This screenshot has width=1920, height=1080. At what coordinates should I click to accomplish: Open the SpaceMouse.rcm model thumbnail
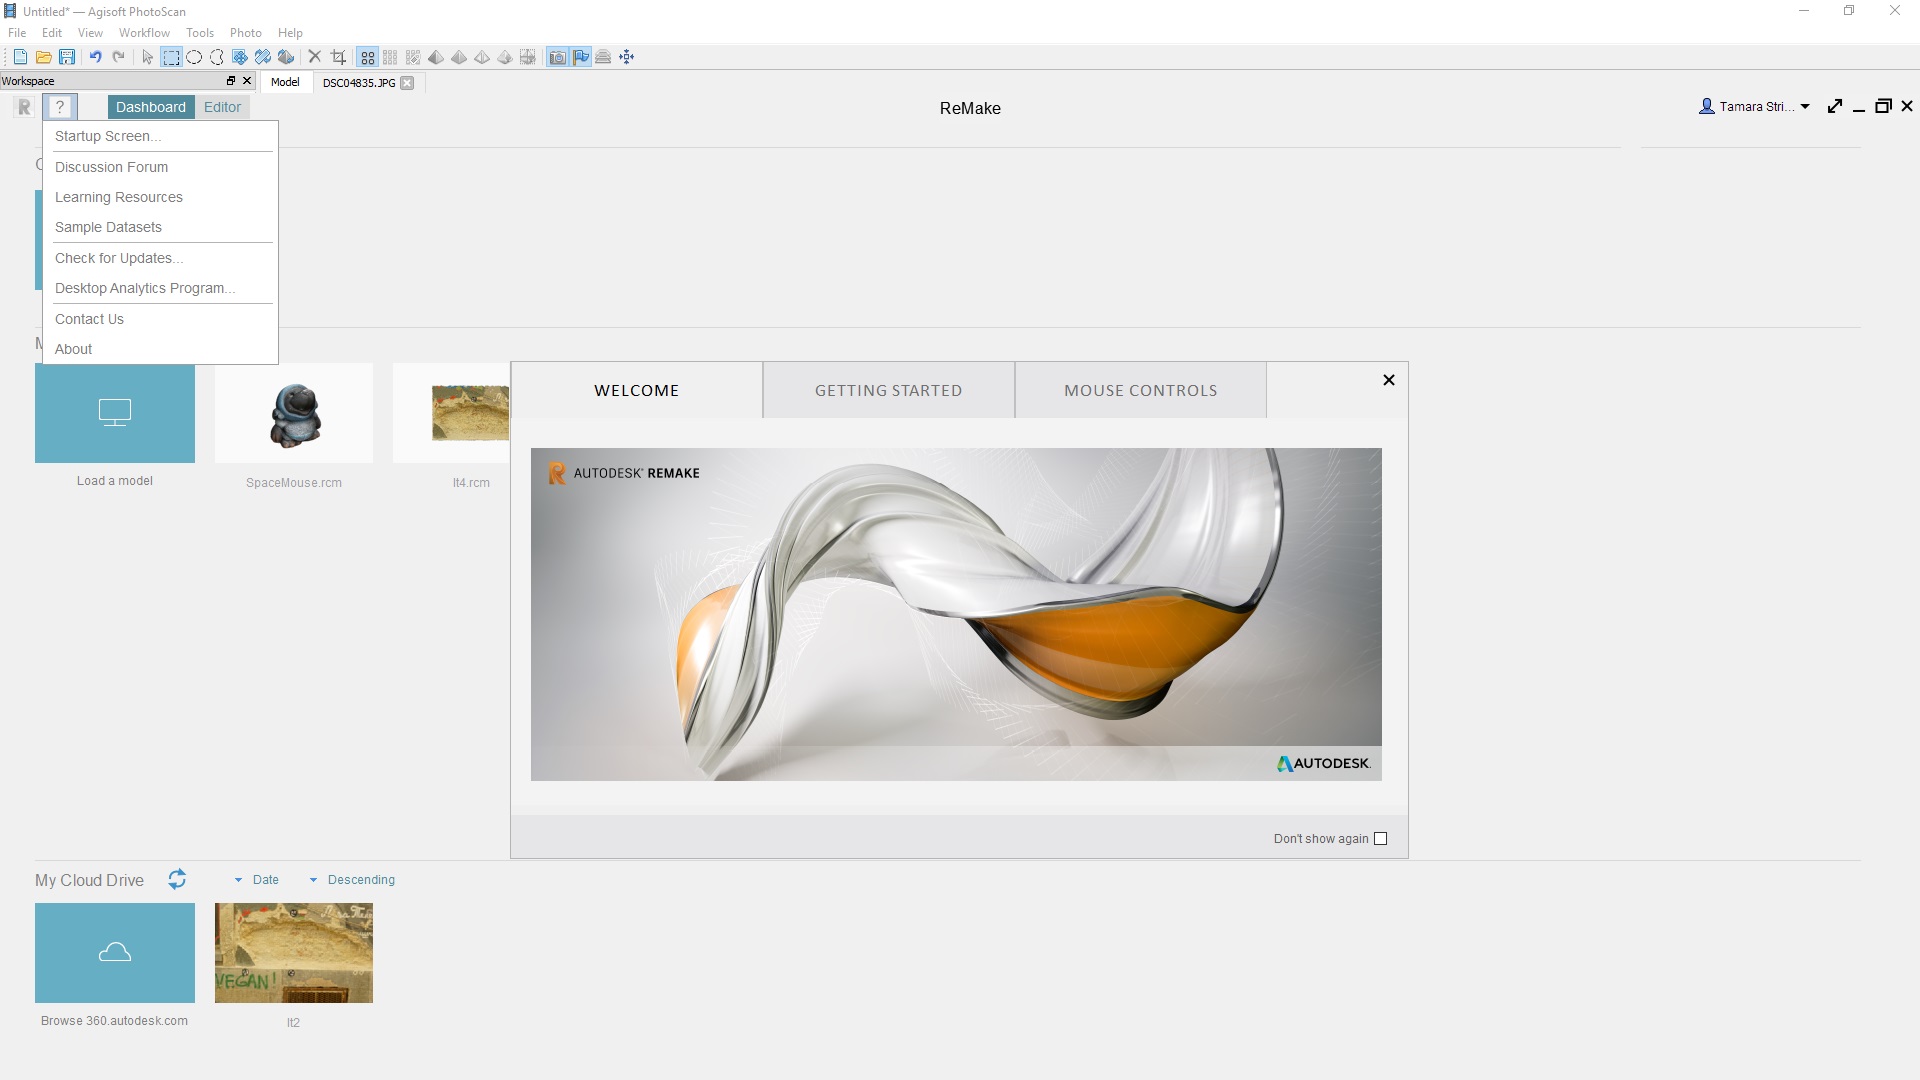coord(294,413)
